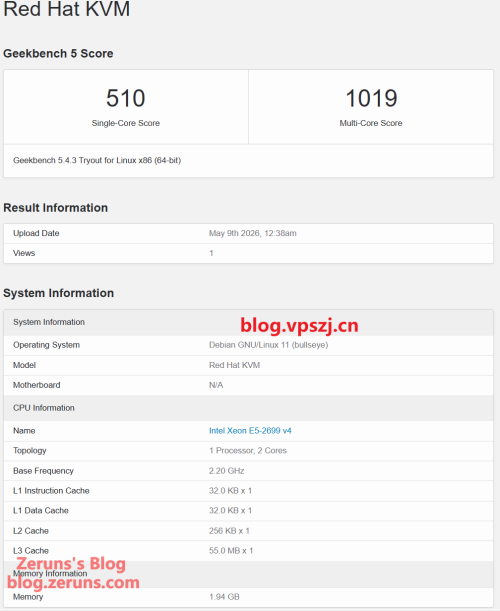Click the System Information section heading
Viewport: 500px width, 611px height.
pos(58,293)
